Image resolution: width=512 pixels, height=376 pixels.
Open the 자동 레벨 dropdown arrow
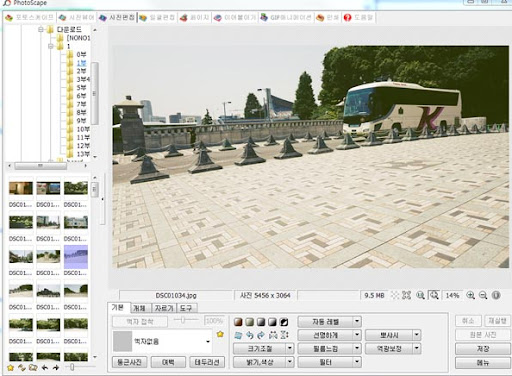click(x=357, y=322)
